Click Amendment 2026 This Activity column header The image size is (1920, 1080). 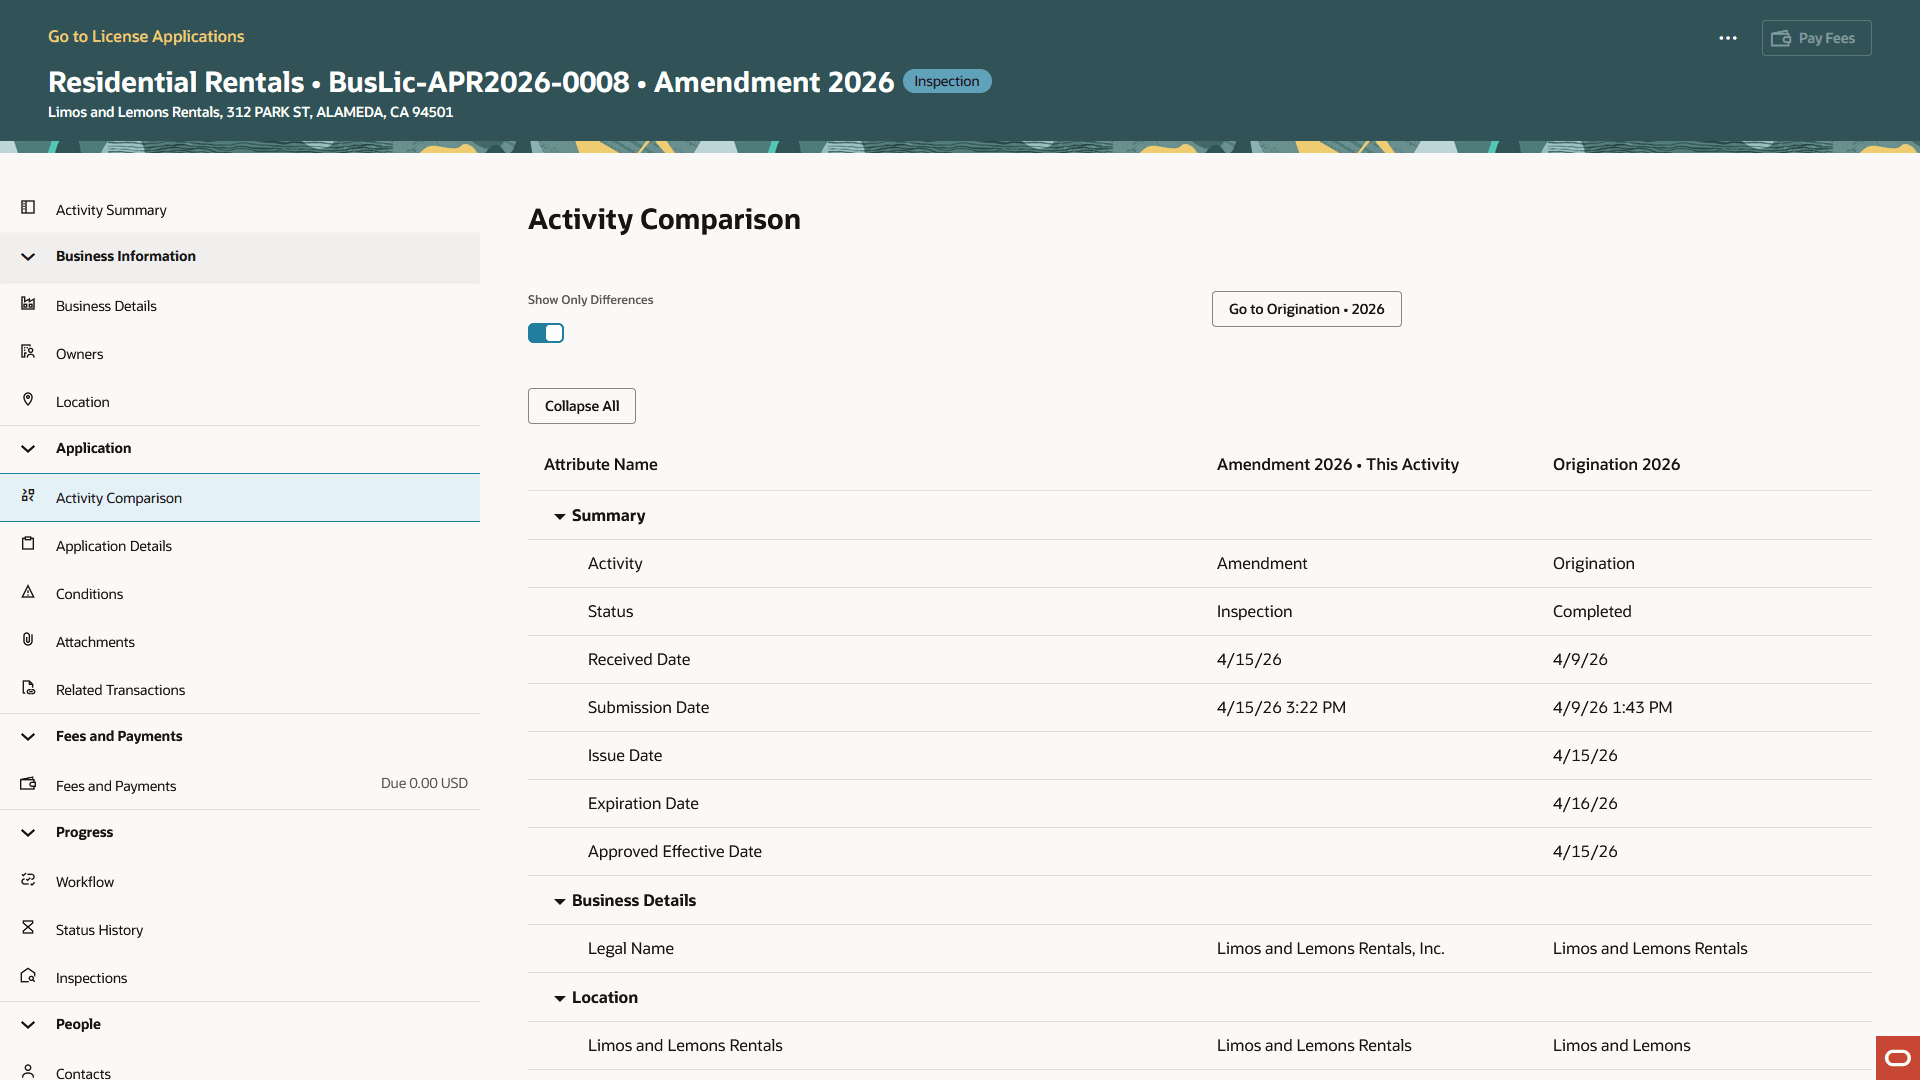coord(1337,464)
